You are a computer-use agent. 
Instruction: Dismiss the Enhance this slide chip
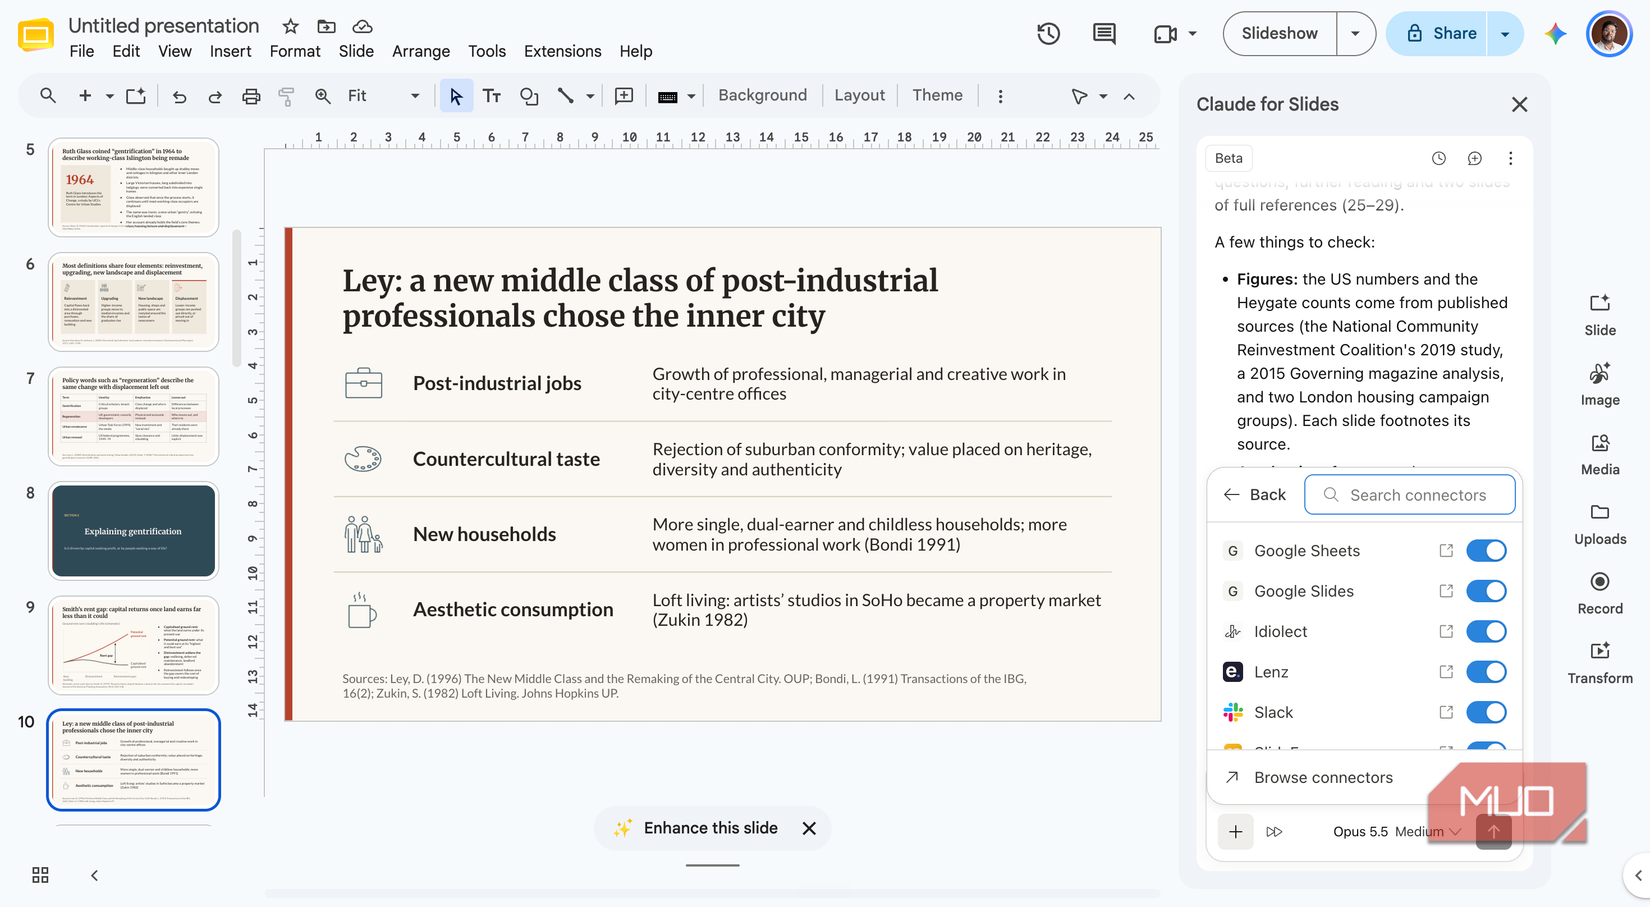[x=809, y=828]
